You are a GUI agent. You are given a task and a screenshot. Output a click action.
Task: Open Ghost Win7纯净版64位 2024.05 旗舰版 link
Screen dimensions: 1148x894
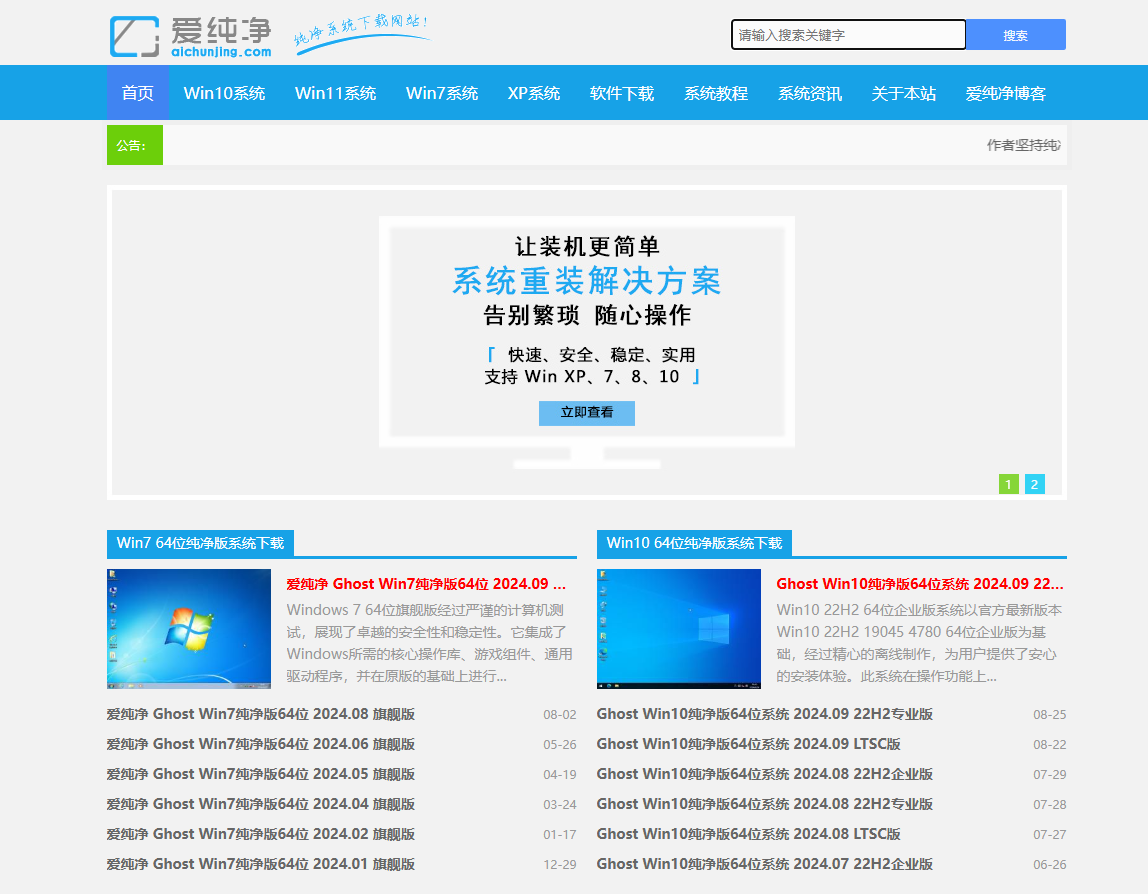261,774
